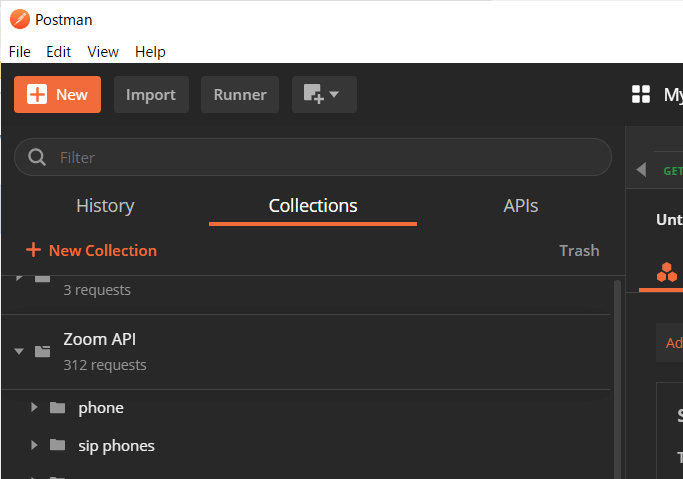Select the sip phones folder label
The height and width of the screenshot is (479, 683).
(x=116, y=446)
